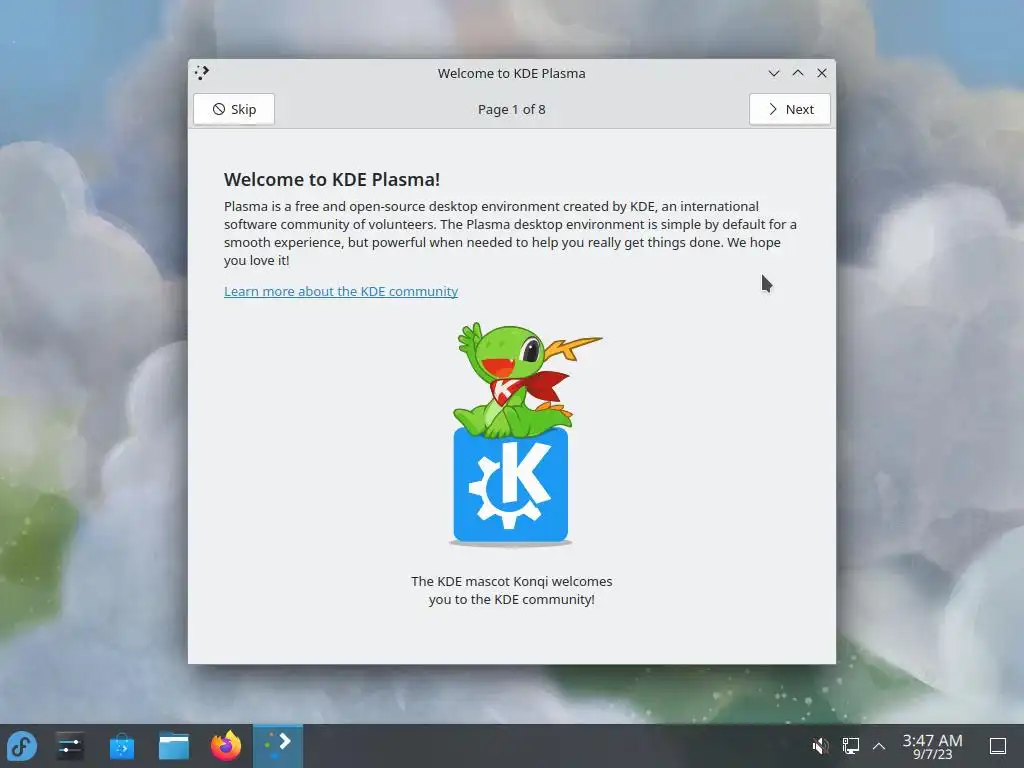Minimize the Welcome to KDE Plasma window
This screenshot has width=1024, height=768.
774,73
